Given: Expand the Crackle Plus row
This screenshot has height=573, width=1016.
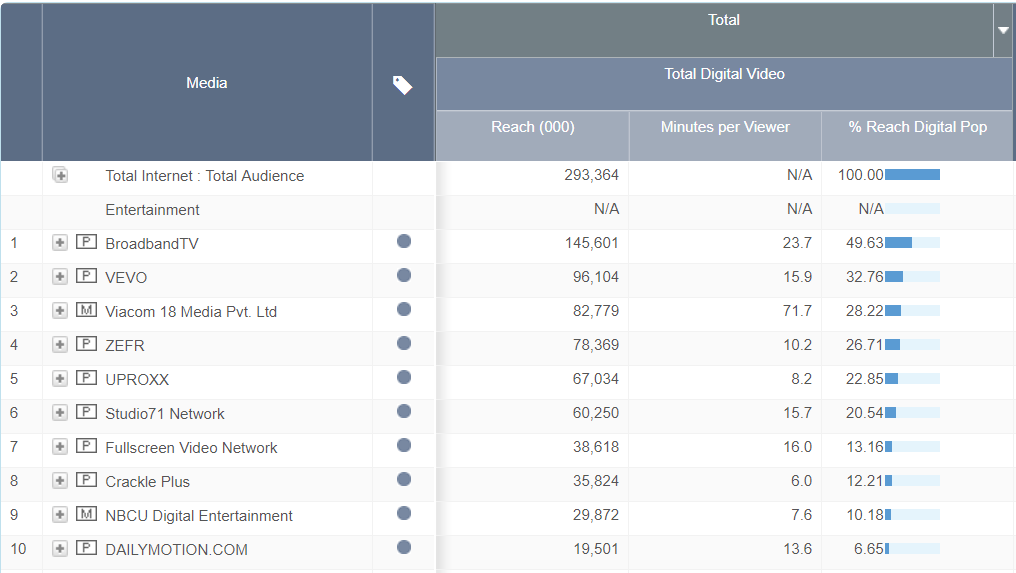Looking at the screenshot, I should point(60,480).
